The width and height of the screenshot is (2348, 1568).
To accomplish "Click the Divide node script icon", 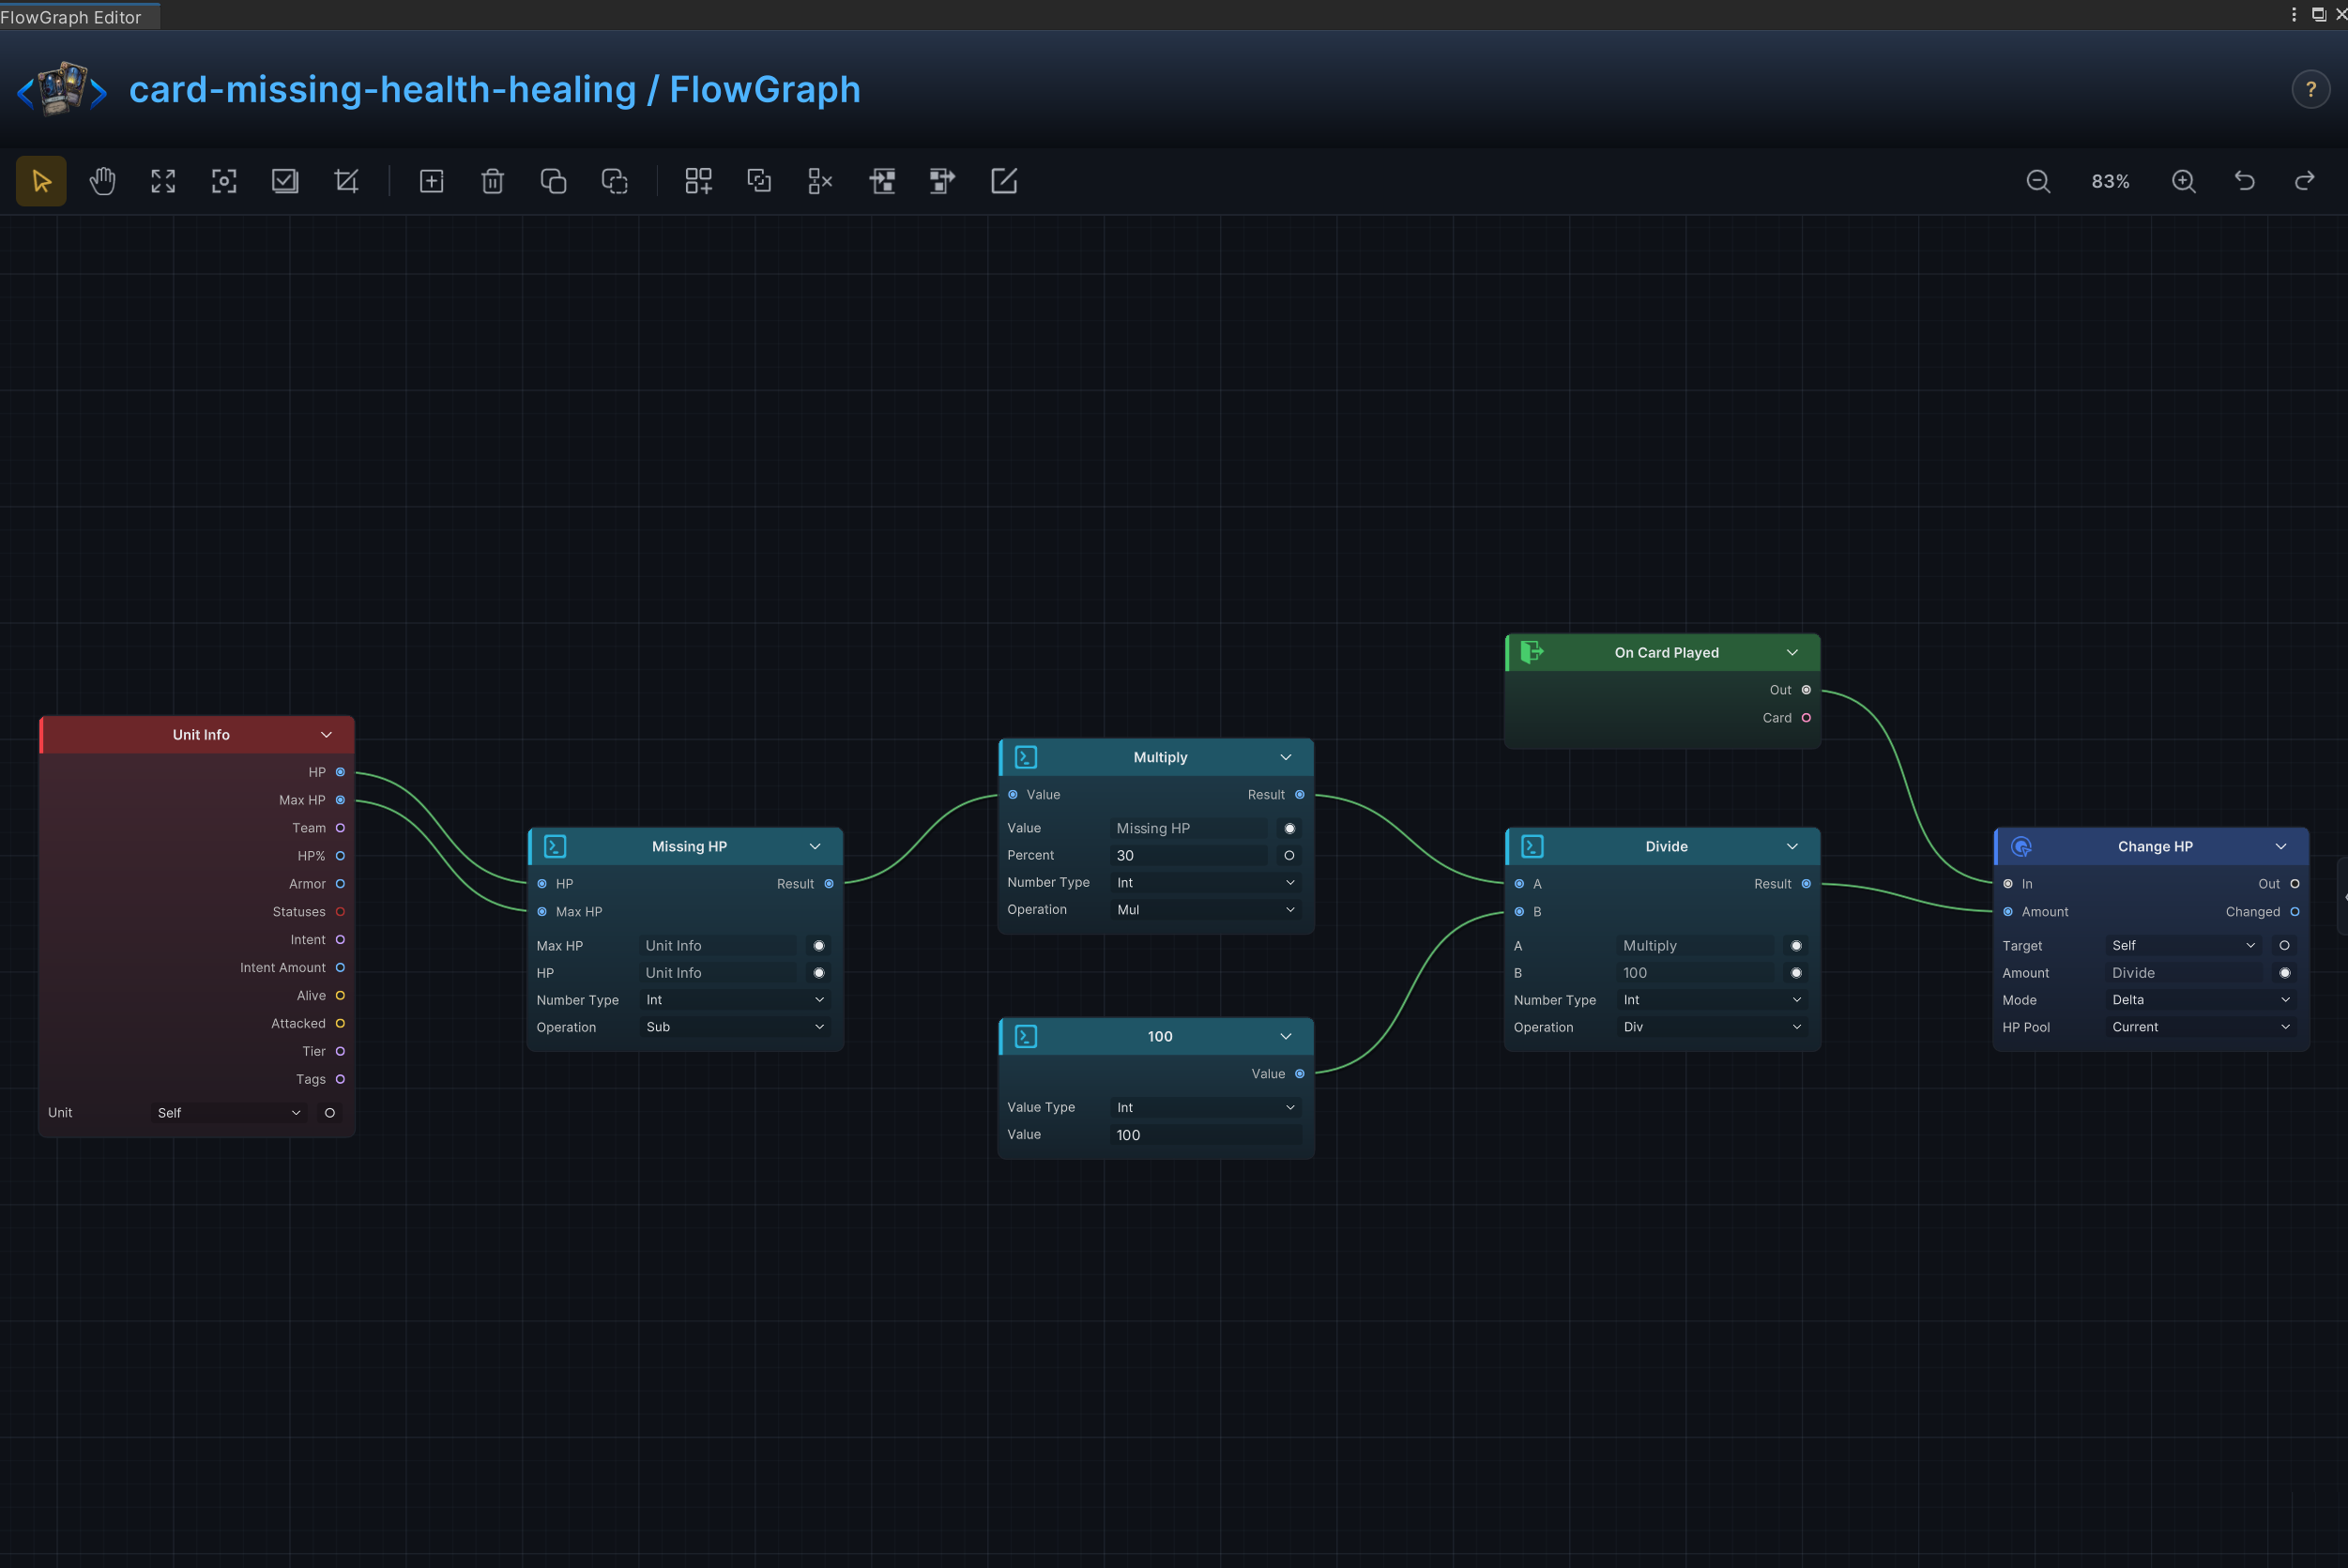I will click(1532, 847).
